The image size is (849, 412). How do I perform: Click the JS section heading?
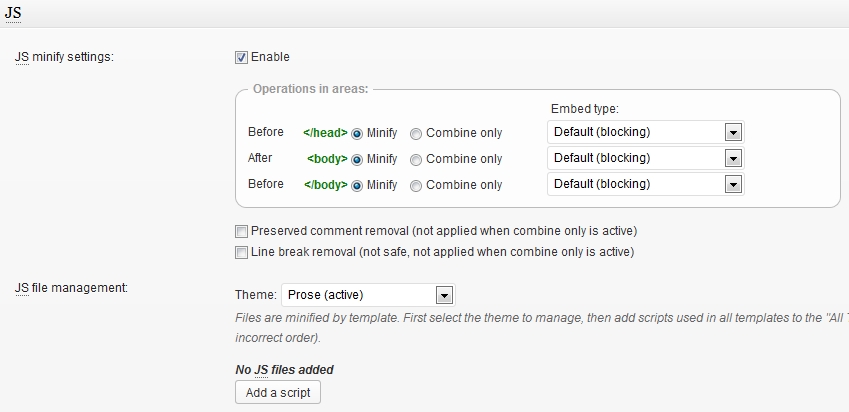tap(14, 13)
